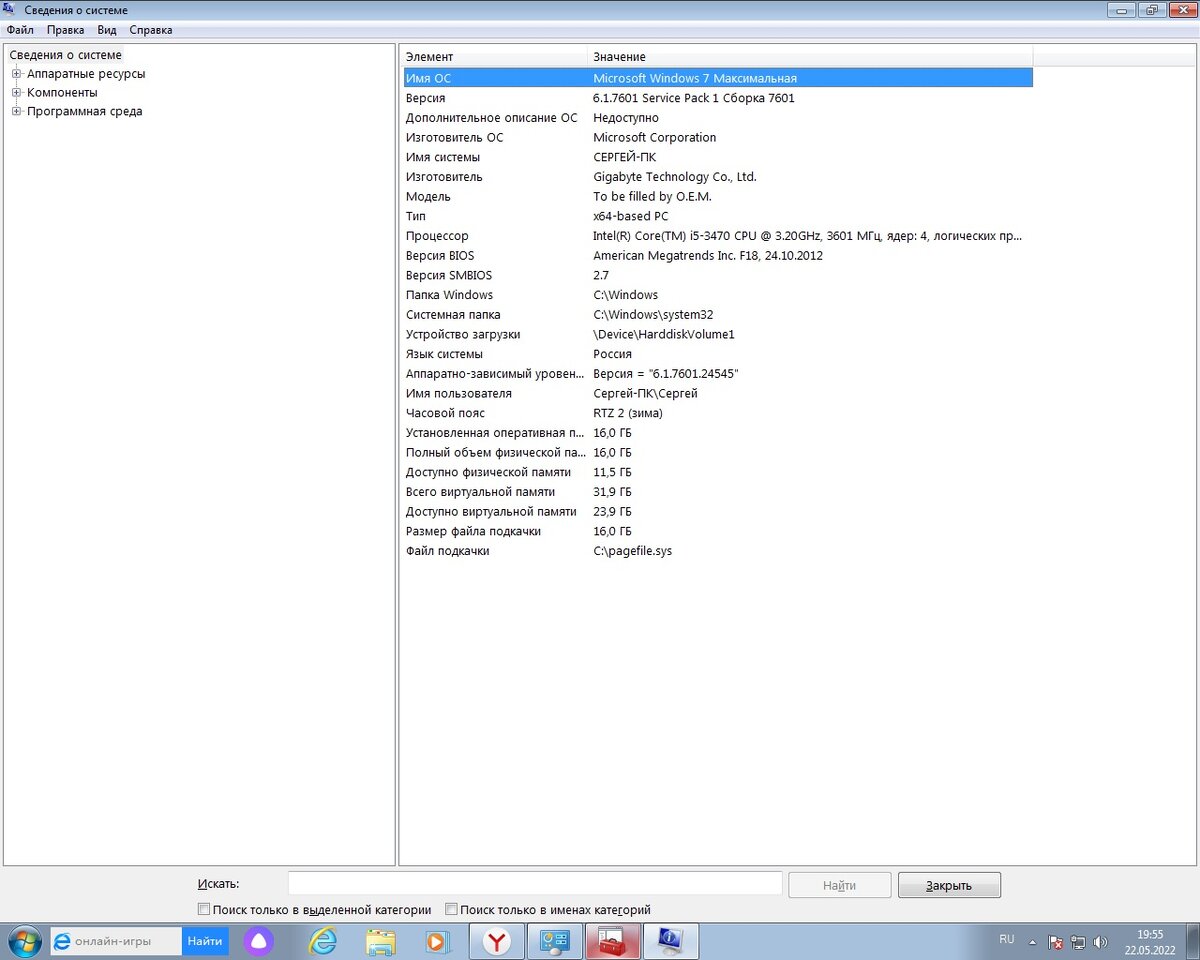1200x960 pixels.
Task: Select the Версия SMBIOS row
Action: pyautogui.click(x=717, y=275)
